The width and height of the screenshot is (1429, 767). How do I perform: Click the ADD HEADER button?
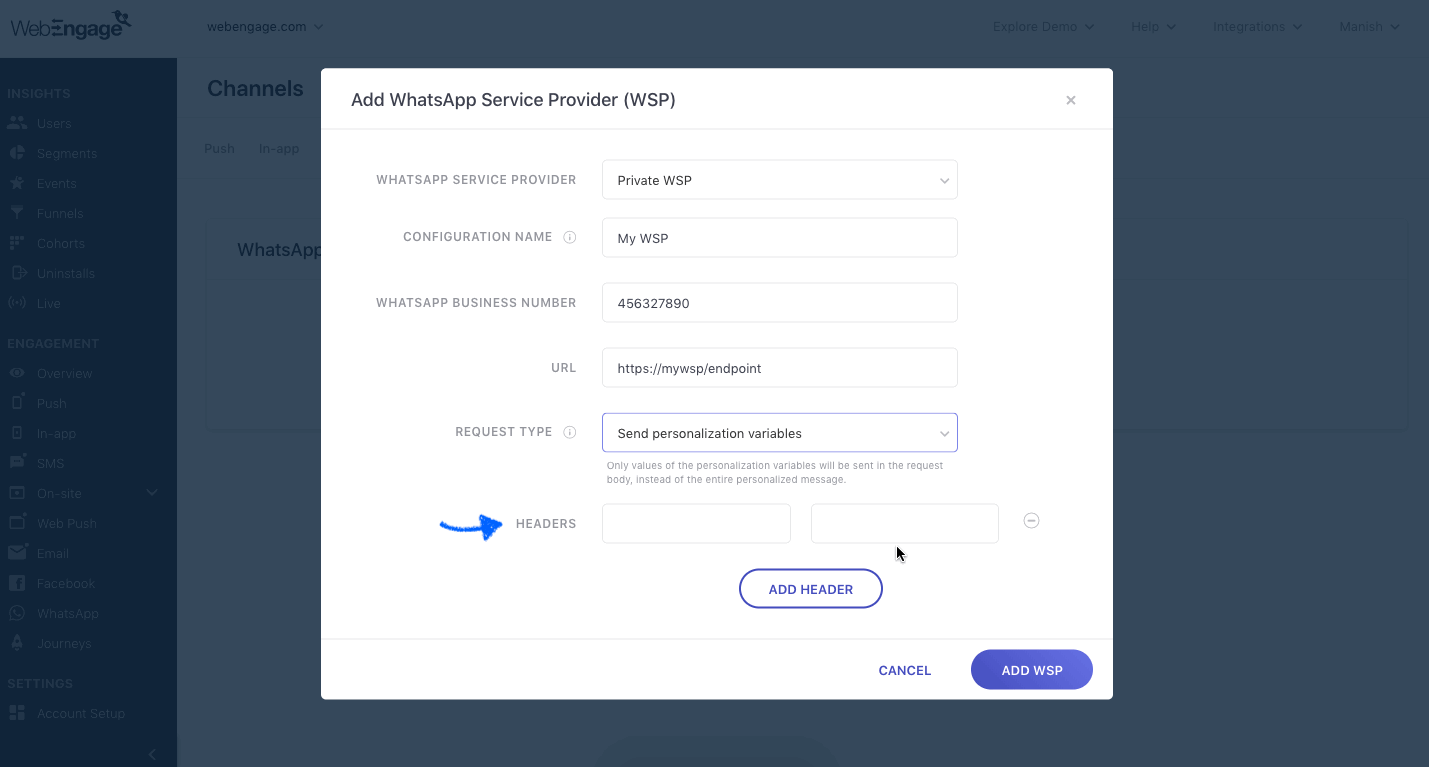[x=810, y=588]
